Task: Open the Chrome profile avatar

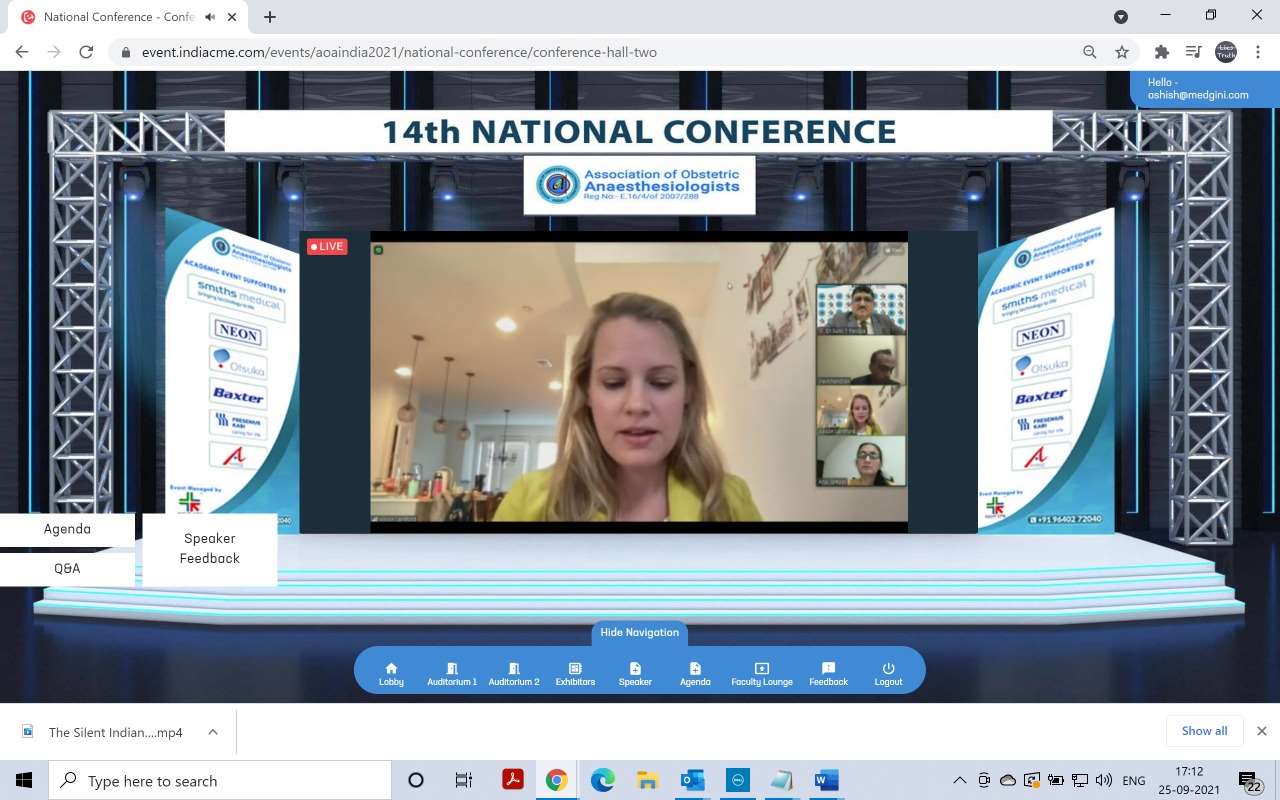Action: pos(1226,52)
